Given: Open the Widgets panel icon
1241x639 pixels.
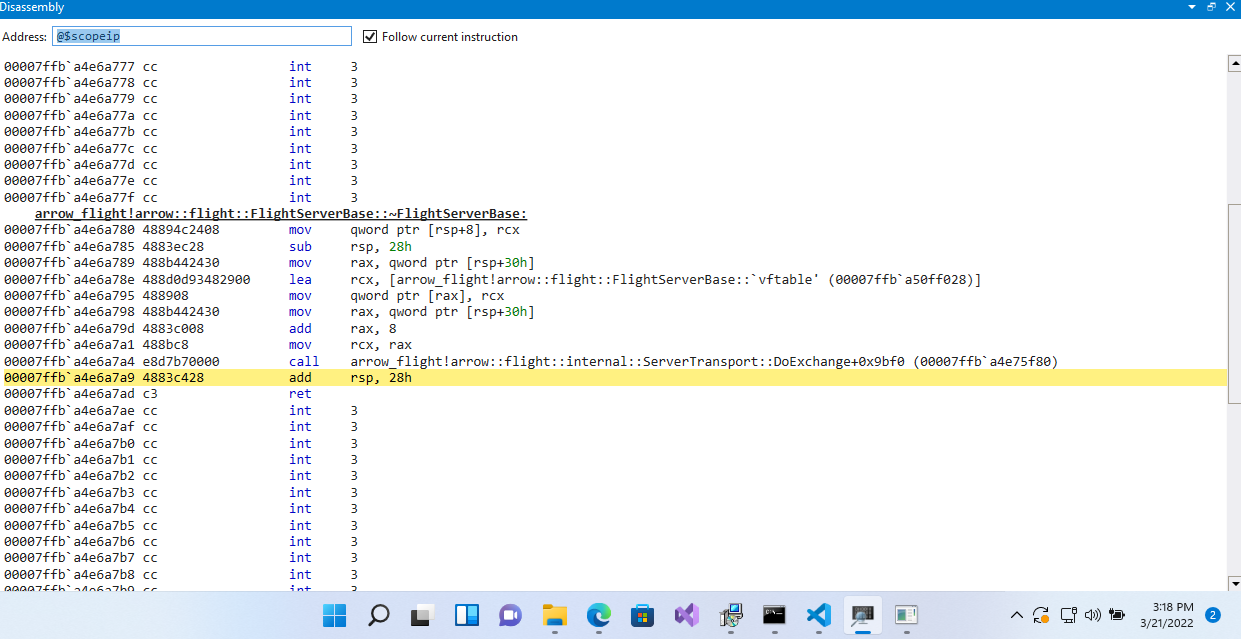Looking at the screenshot, I should point(467,615).
